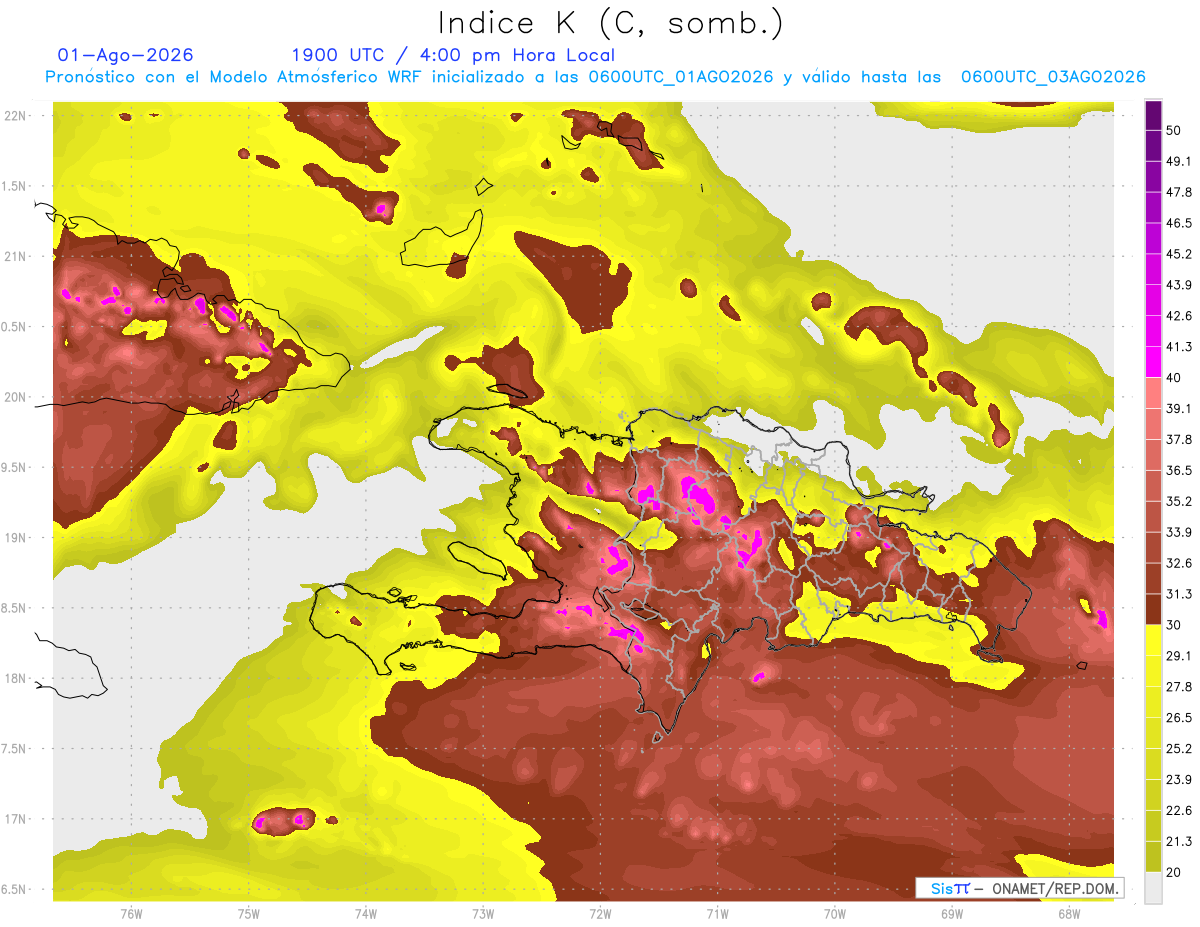The height and width of the screenshot is (927, 1200).
Task: Click legend value "32.6"
Action: [x=1178, y=563]
